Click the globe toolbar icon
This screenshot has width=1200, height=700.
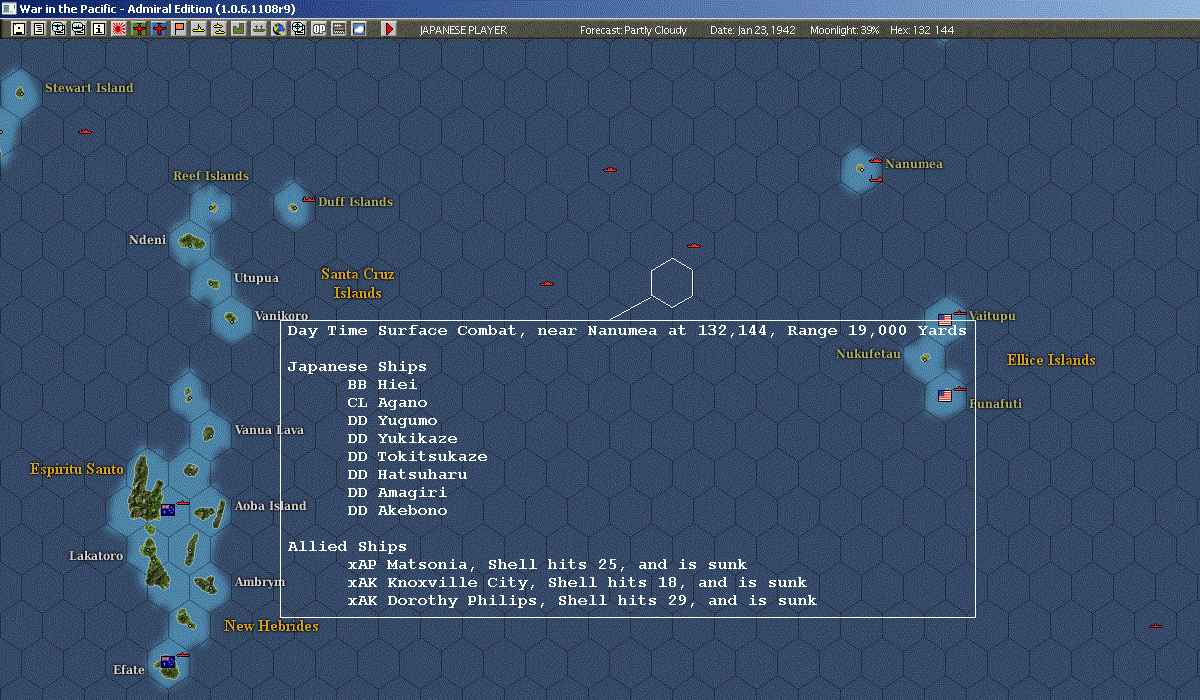279,29
